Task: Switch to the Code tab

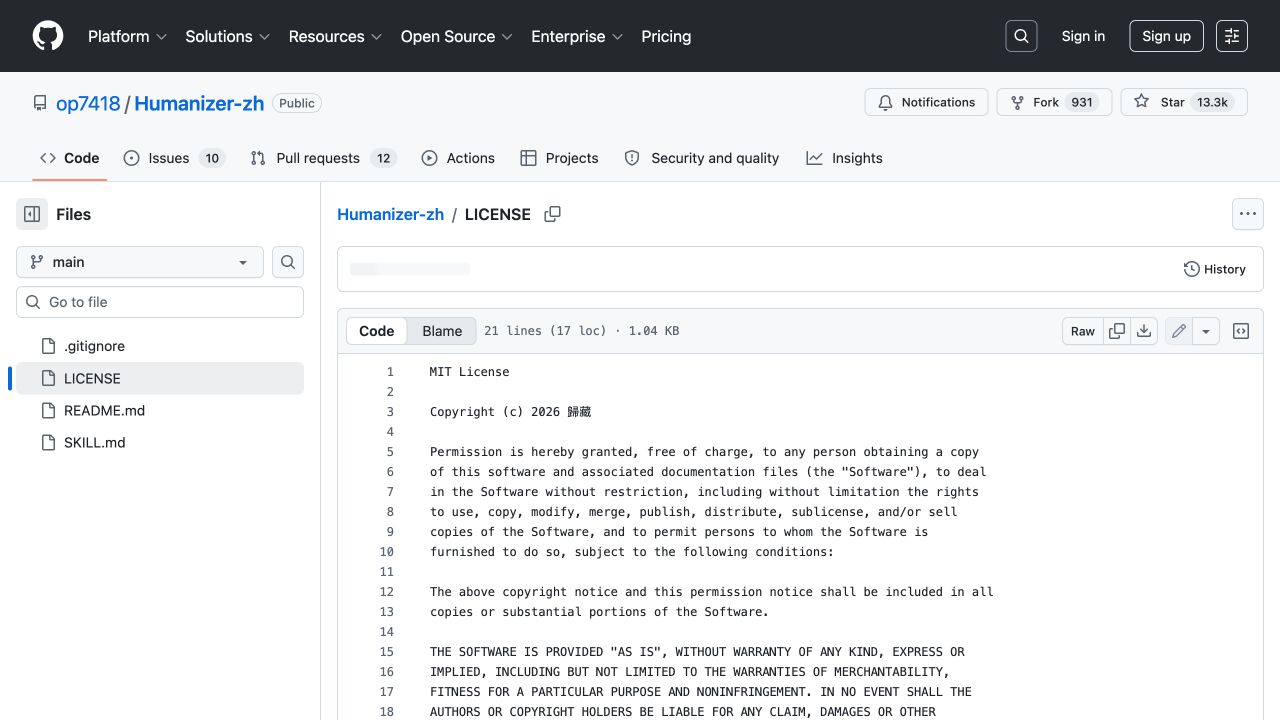Action: tap(70, 158)
